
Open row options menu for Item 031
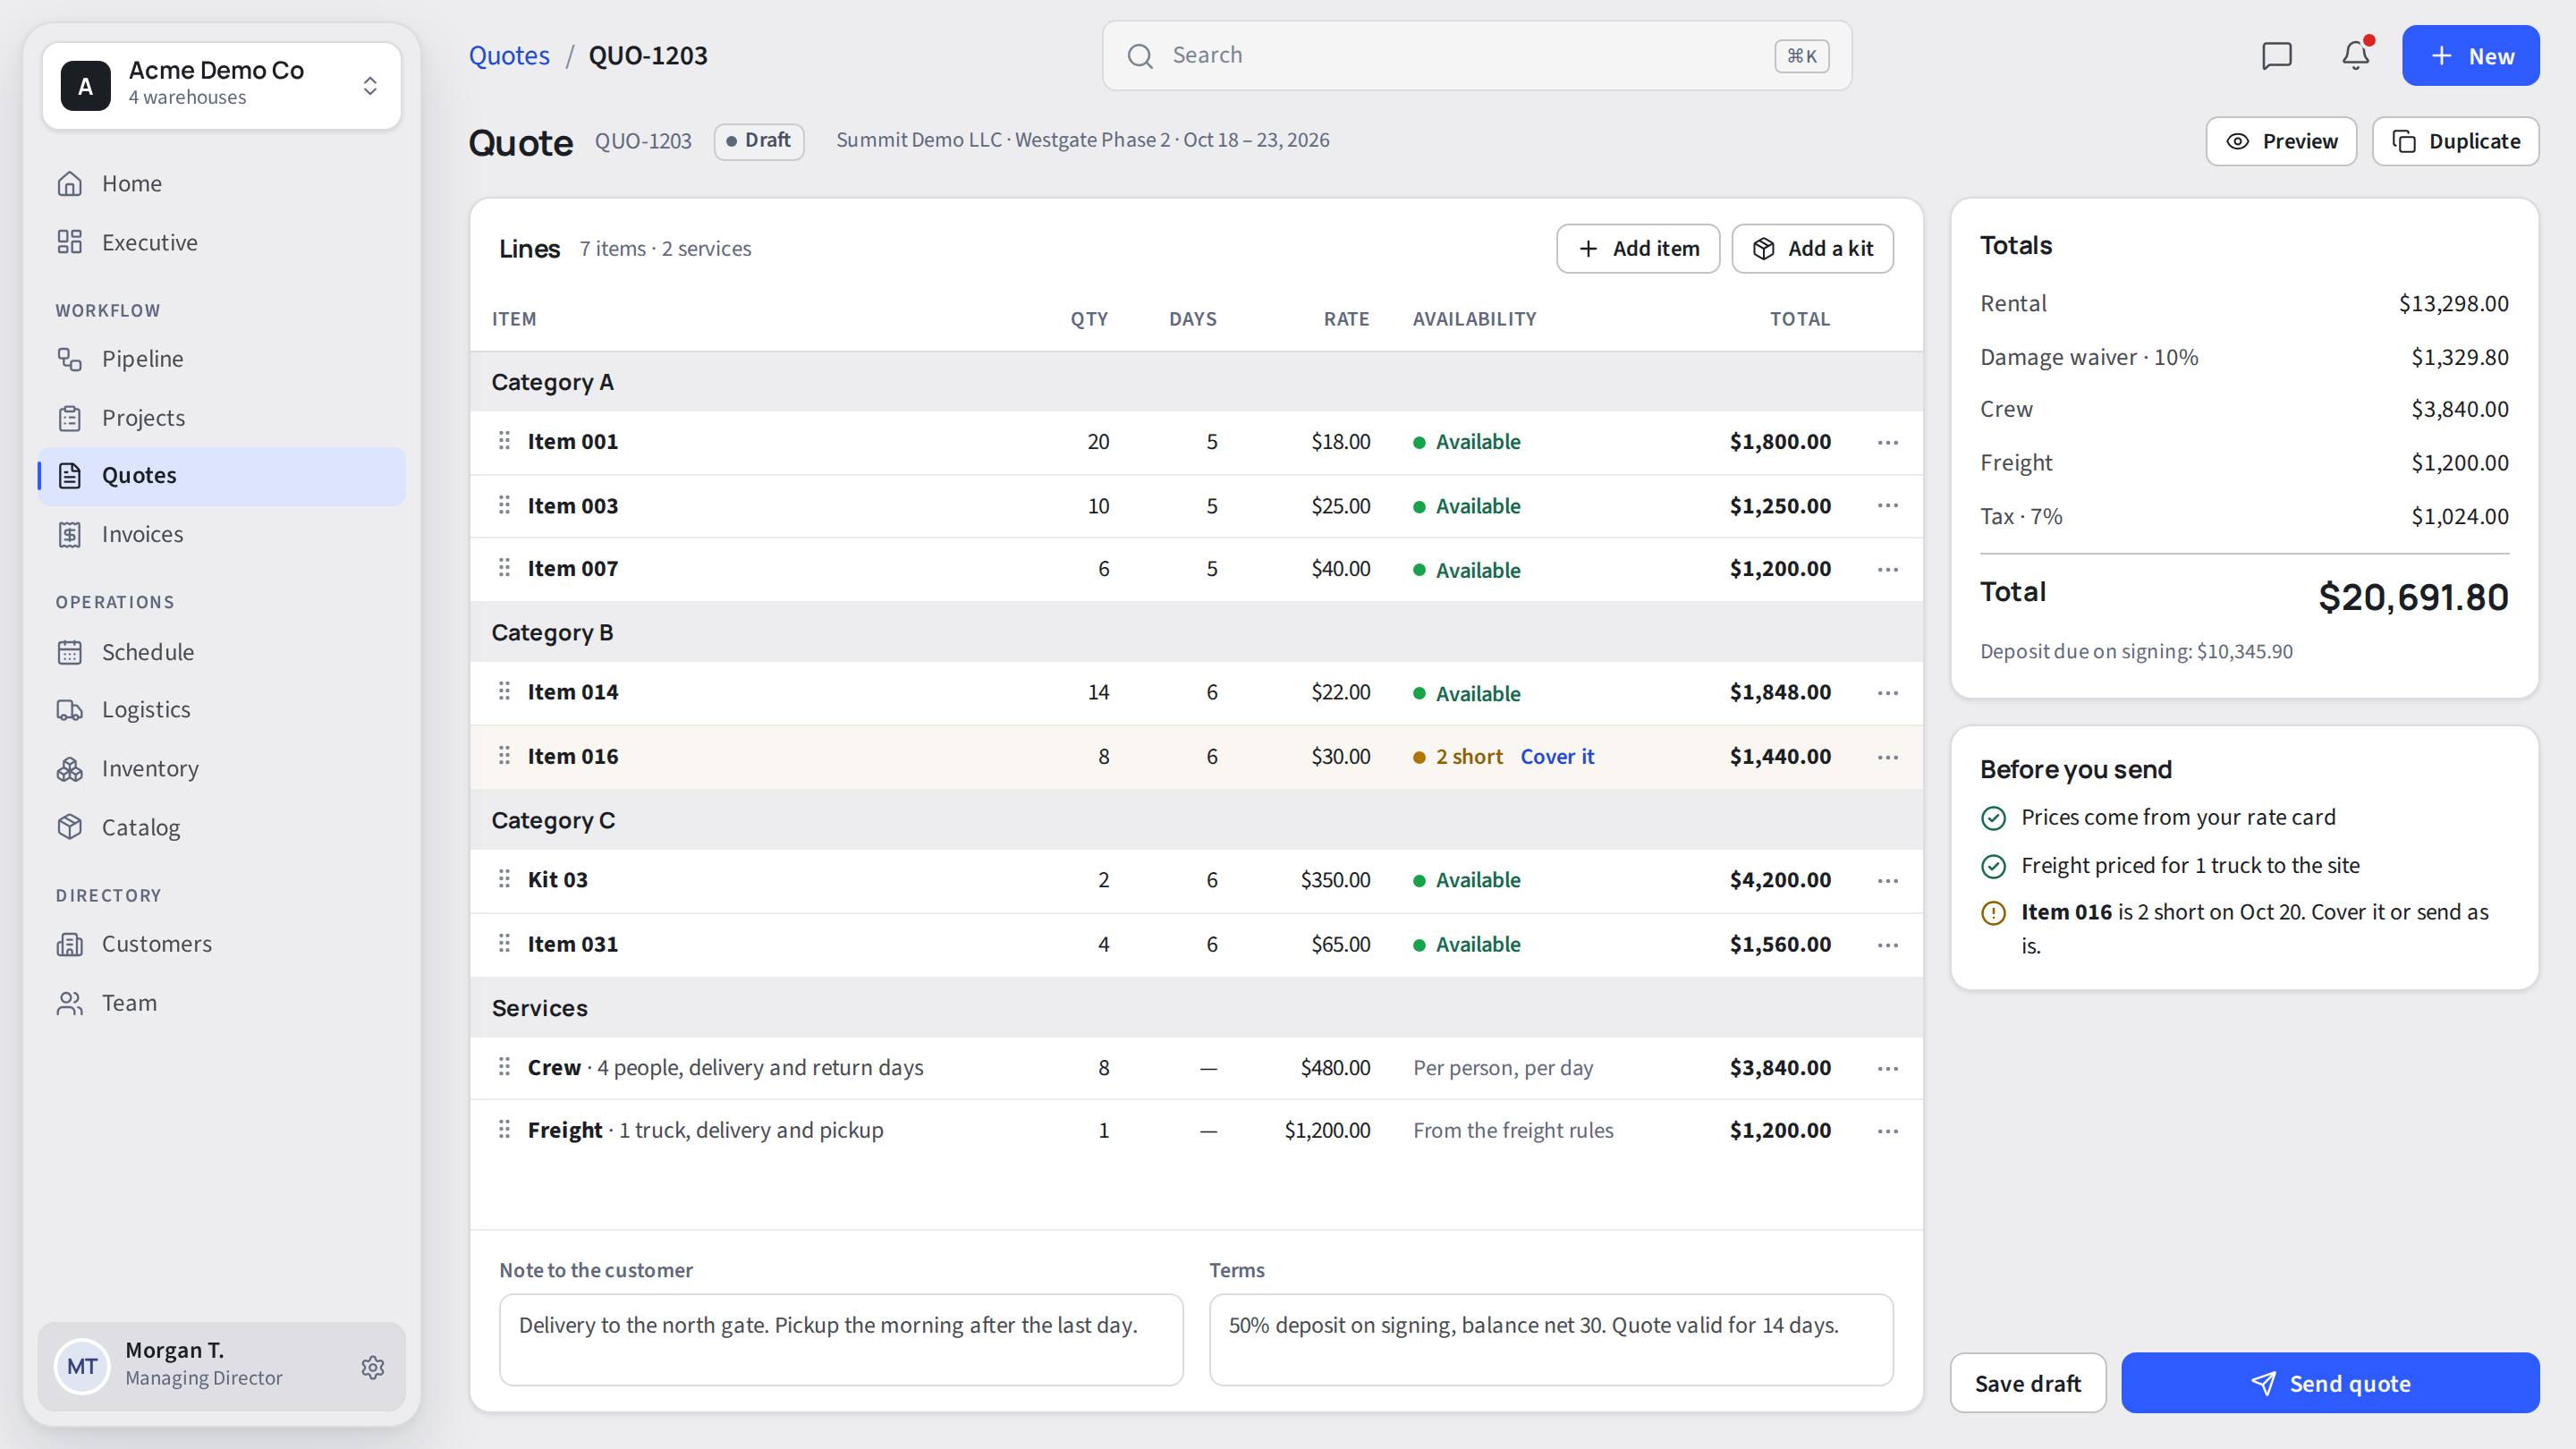click(1887, 945)
